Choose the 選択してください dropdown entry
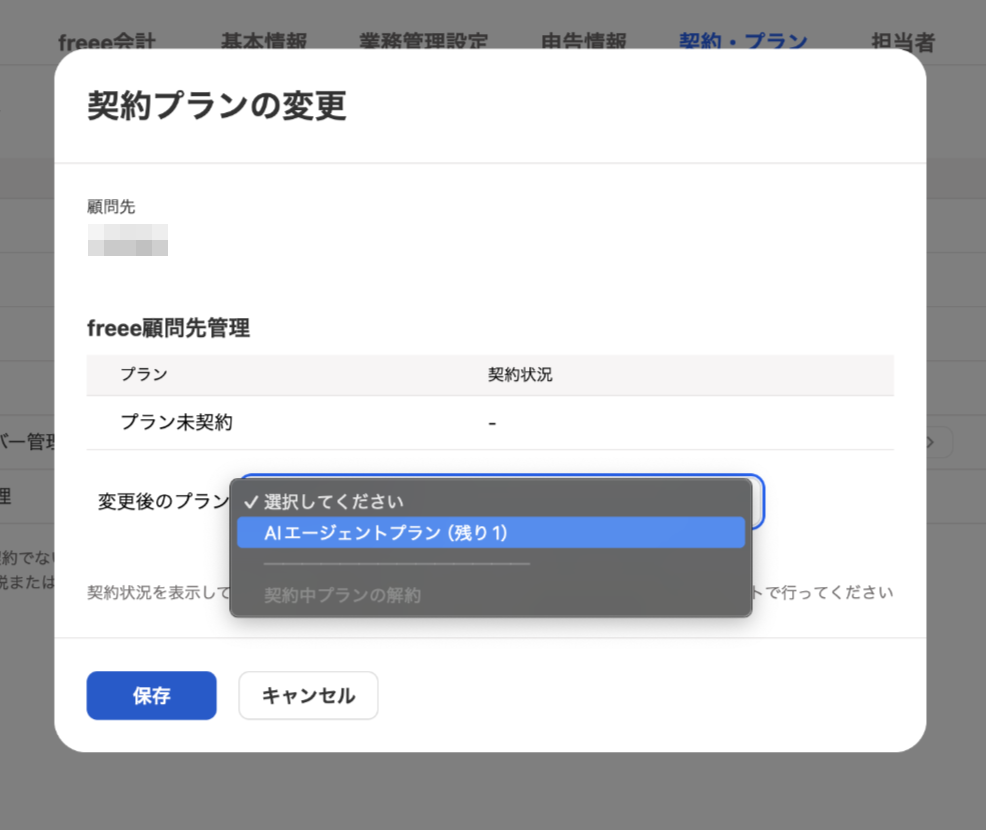This screenshot has width=986, height=830. pyautogui.click(x=490, y=502)
